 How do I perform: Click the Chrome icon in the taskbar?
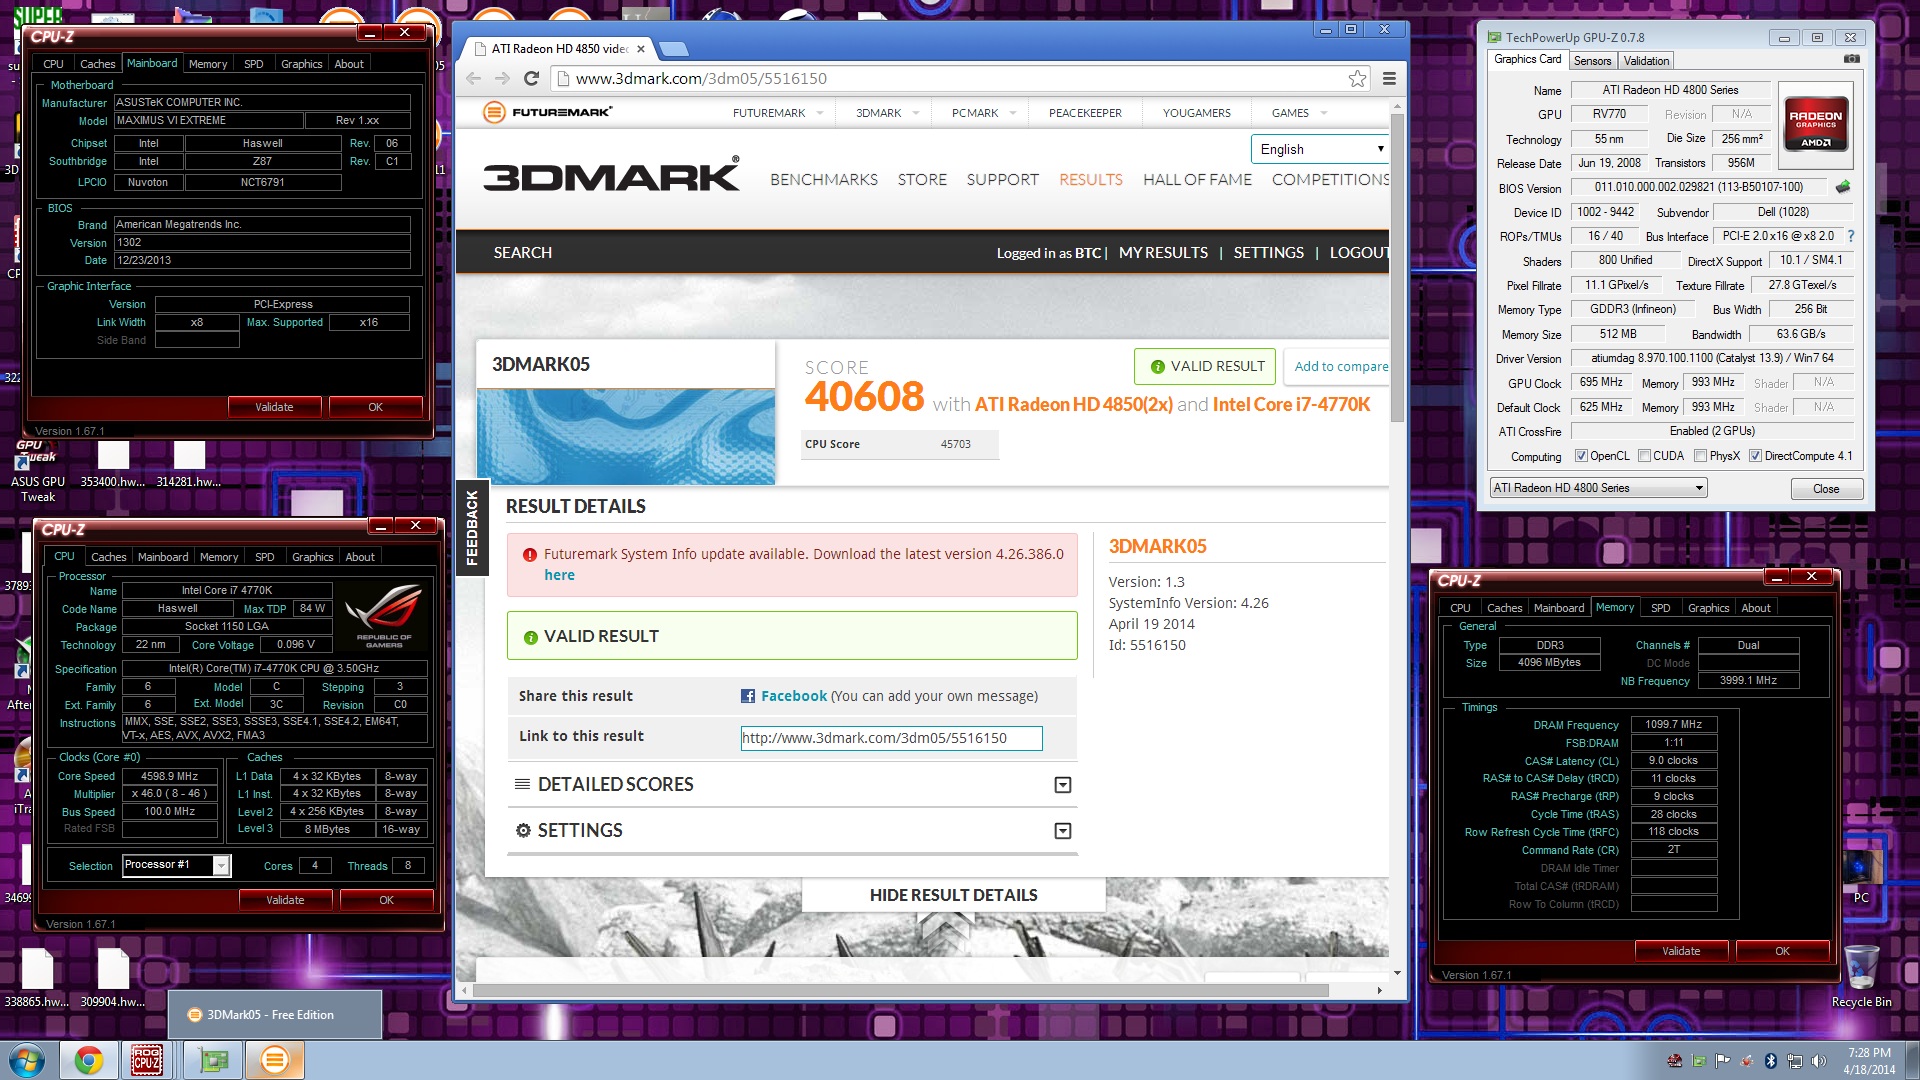click(88, 1060)
